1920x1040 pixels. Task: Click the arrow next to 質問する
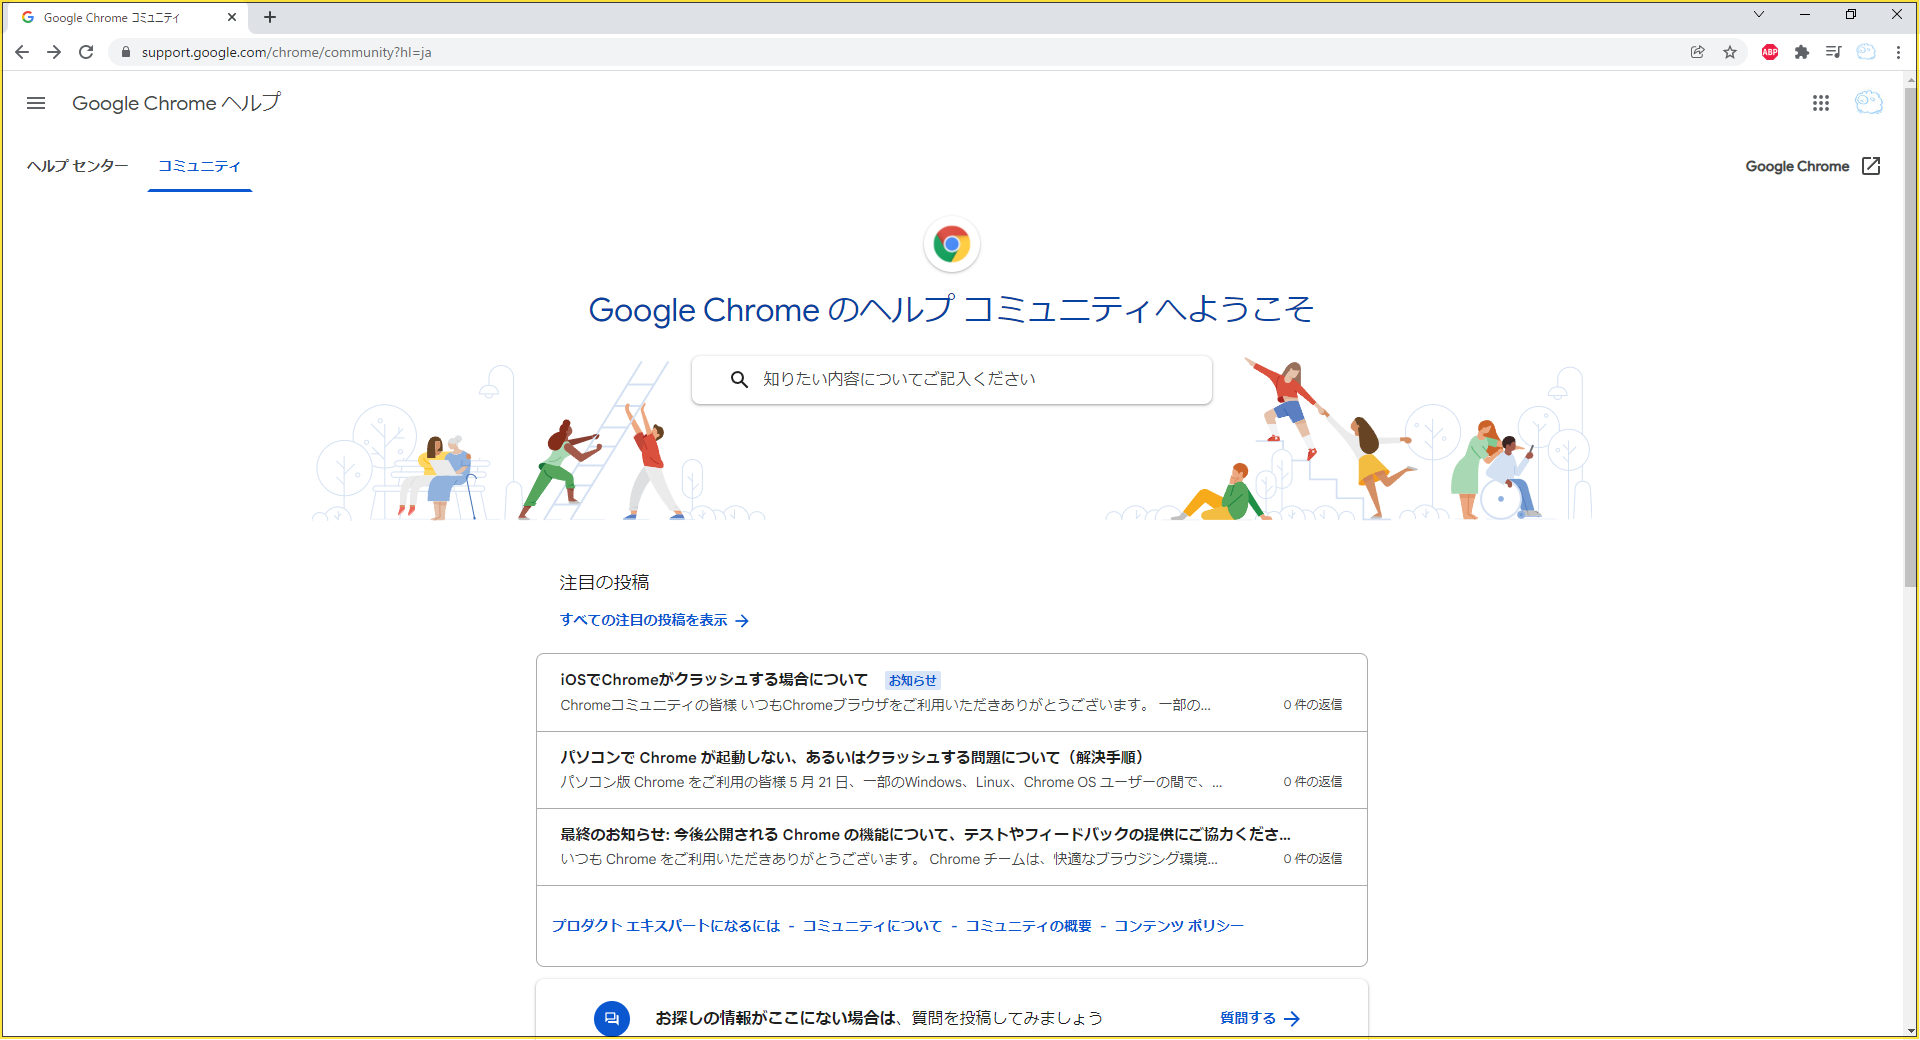point(1292,1018)
